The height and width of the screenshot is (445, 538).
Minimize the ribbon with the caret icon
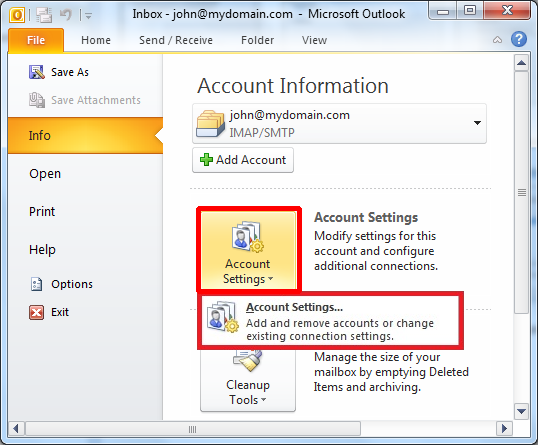coord(498,40)
